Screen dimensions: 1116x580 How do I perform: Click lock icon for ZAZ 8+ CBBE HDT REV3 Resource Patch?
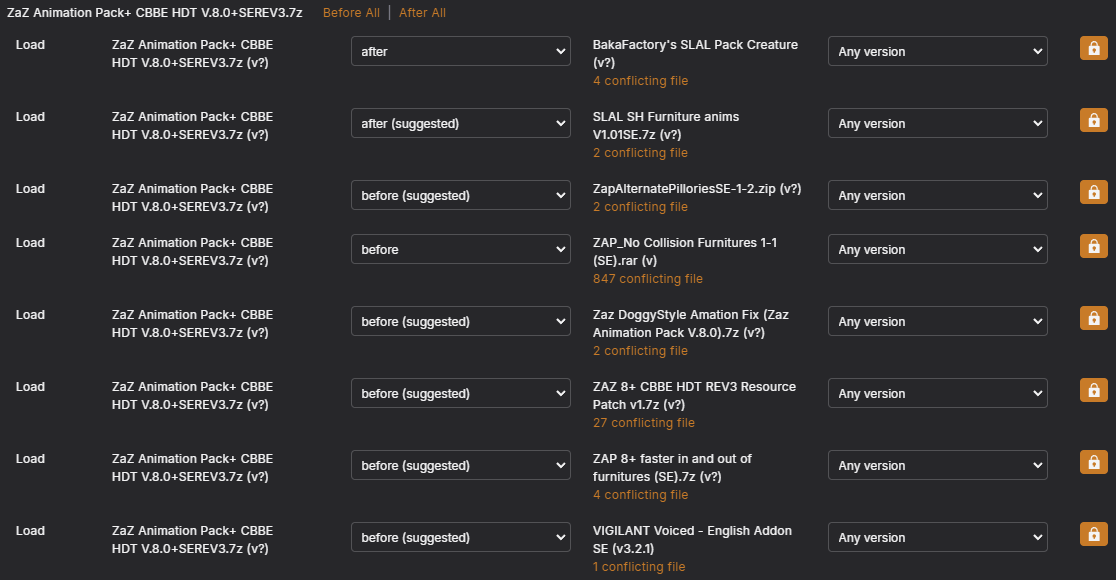(x=1093, y=390)
